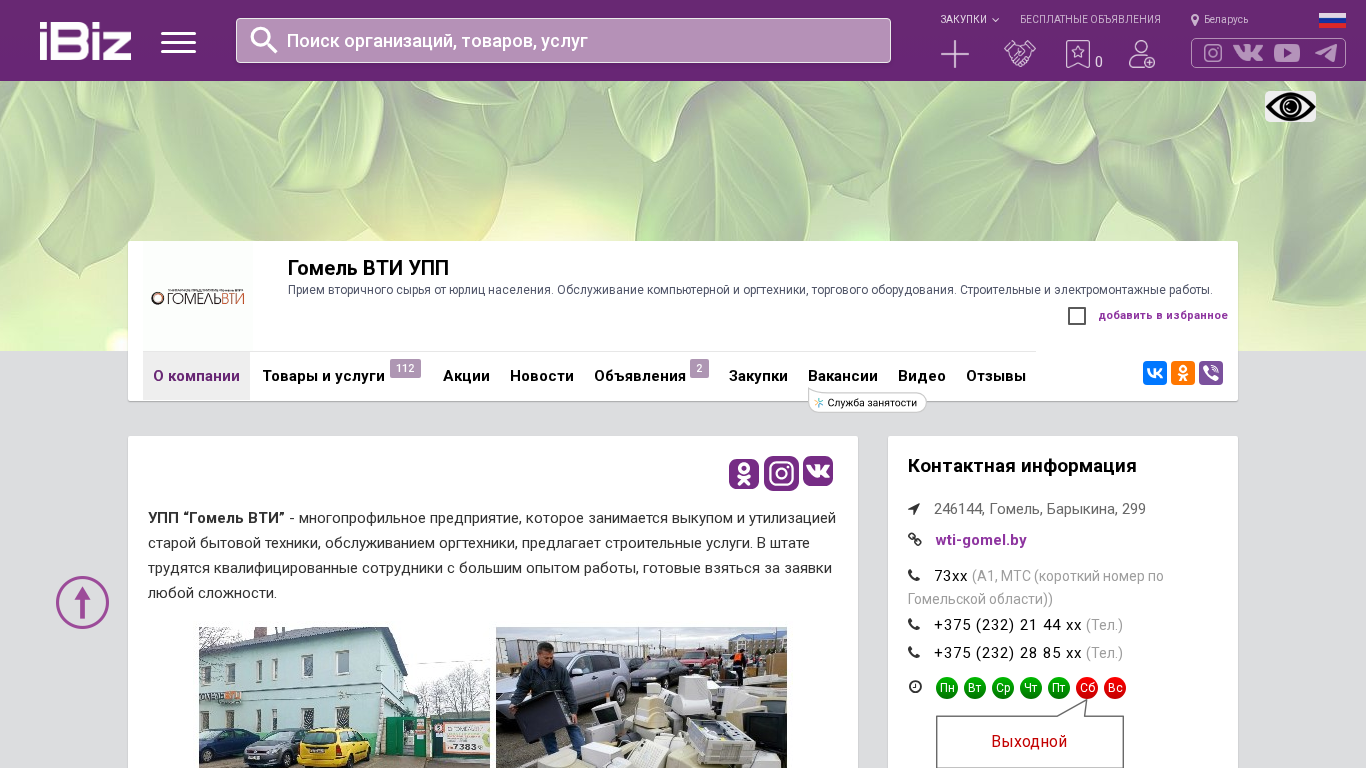The height and width of the screenshot is (768, 1366).
Task: Select the Ср weekday badge
Action: click(x=1003, y=688)
